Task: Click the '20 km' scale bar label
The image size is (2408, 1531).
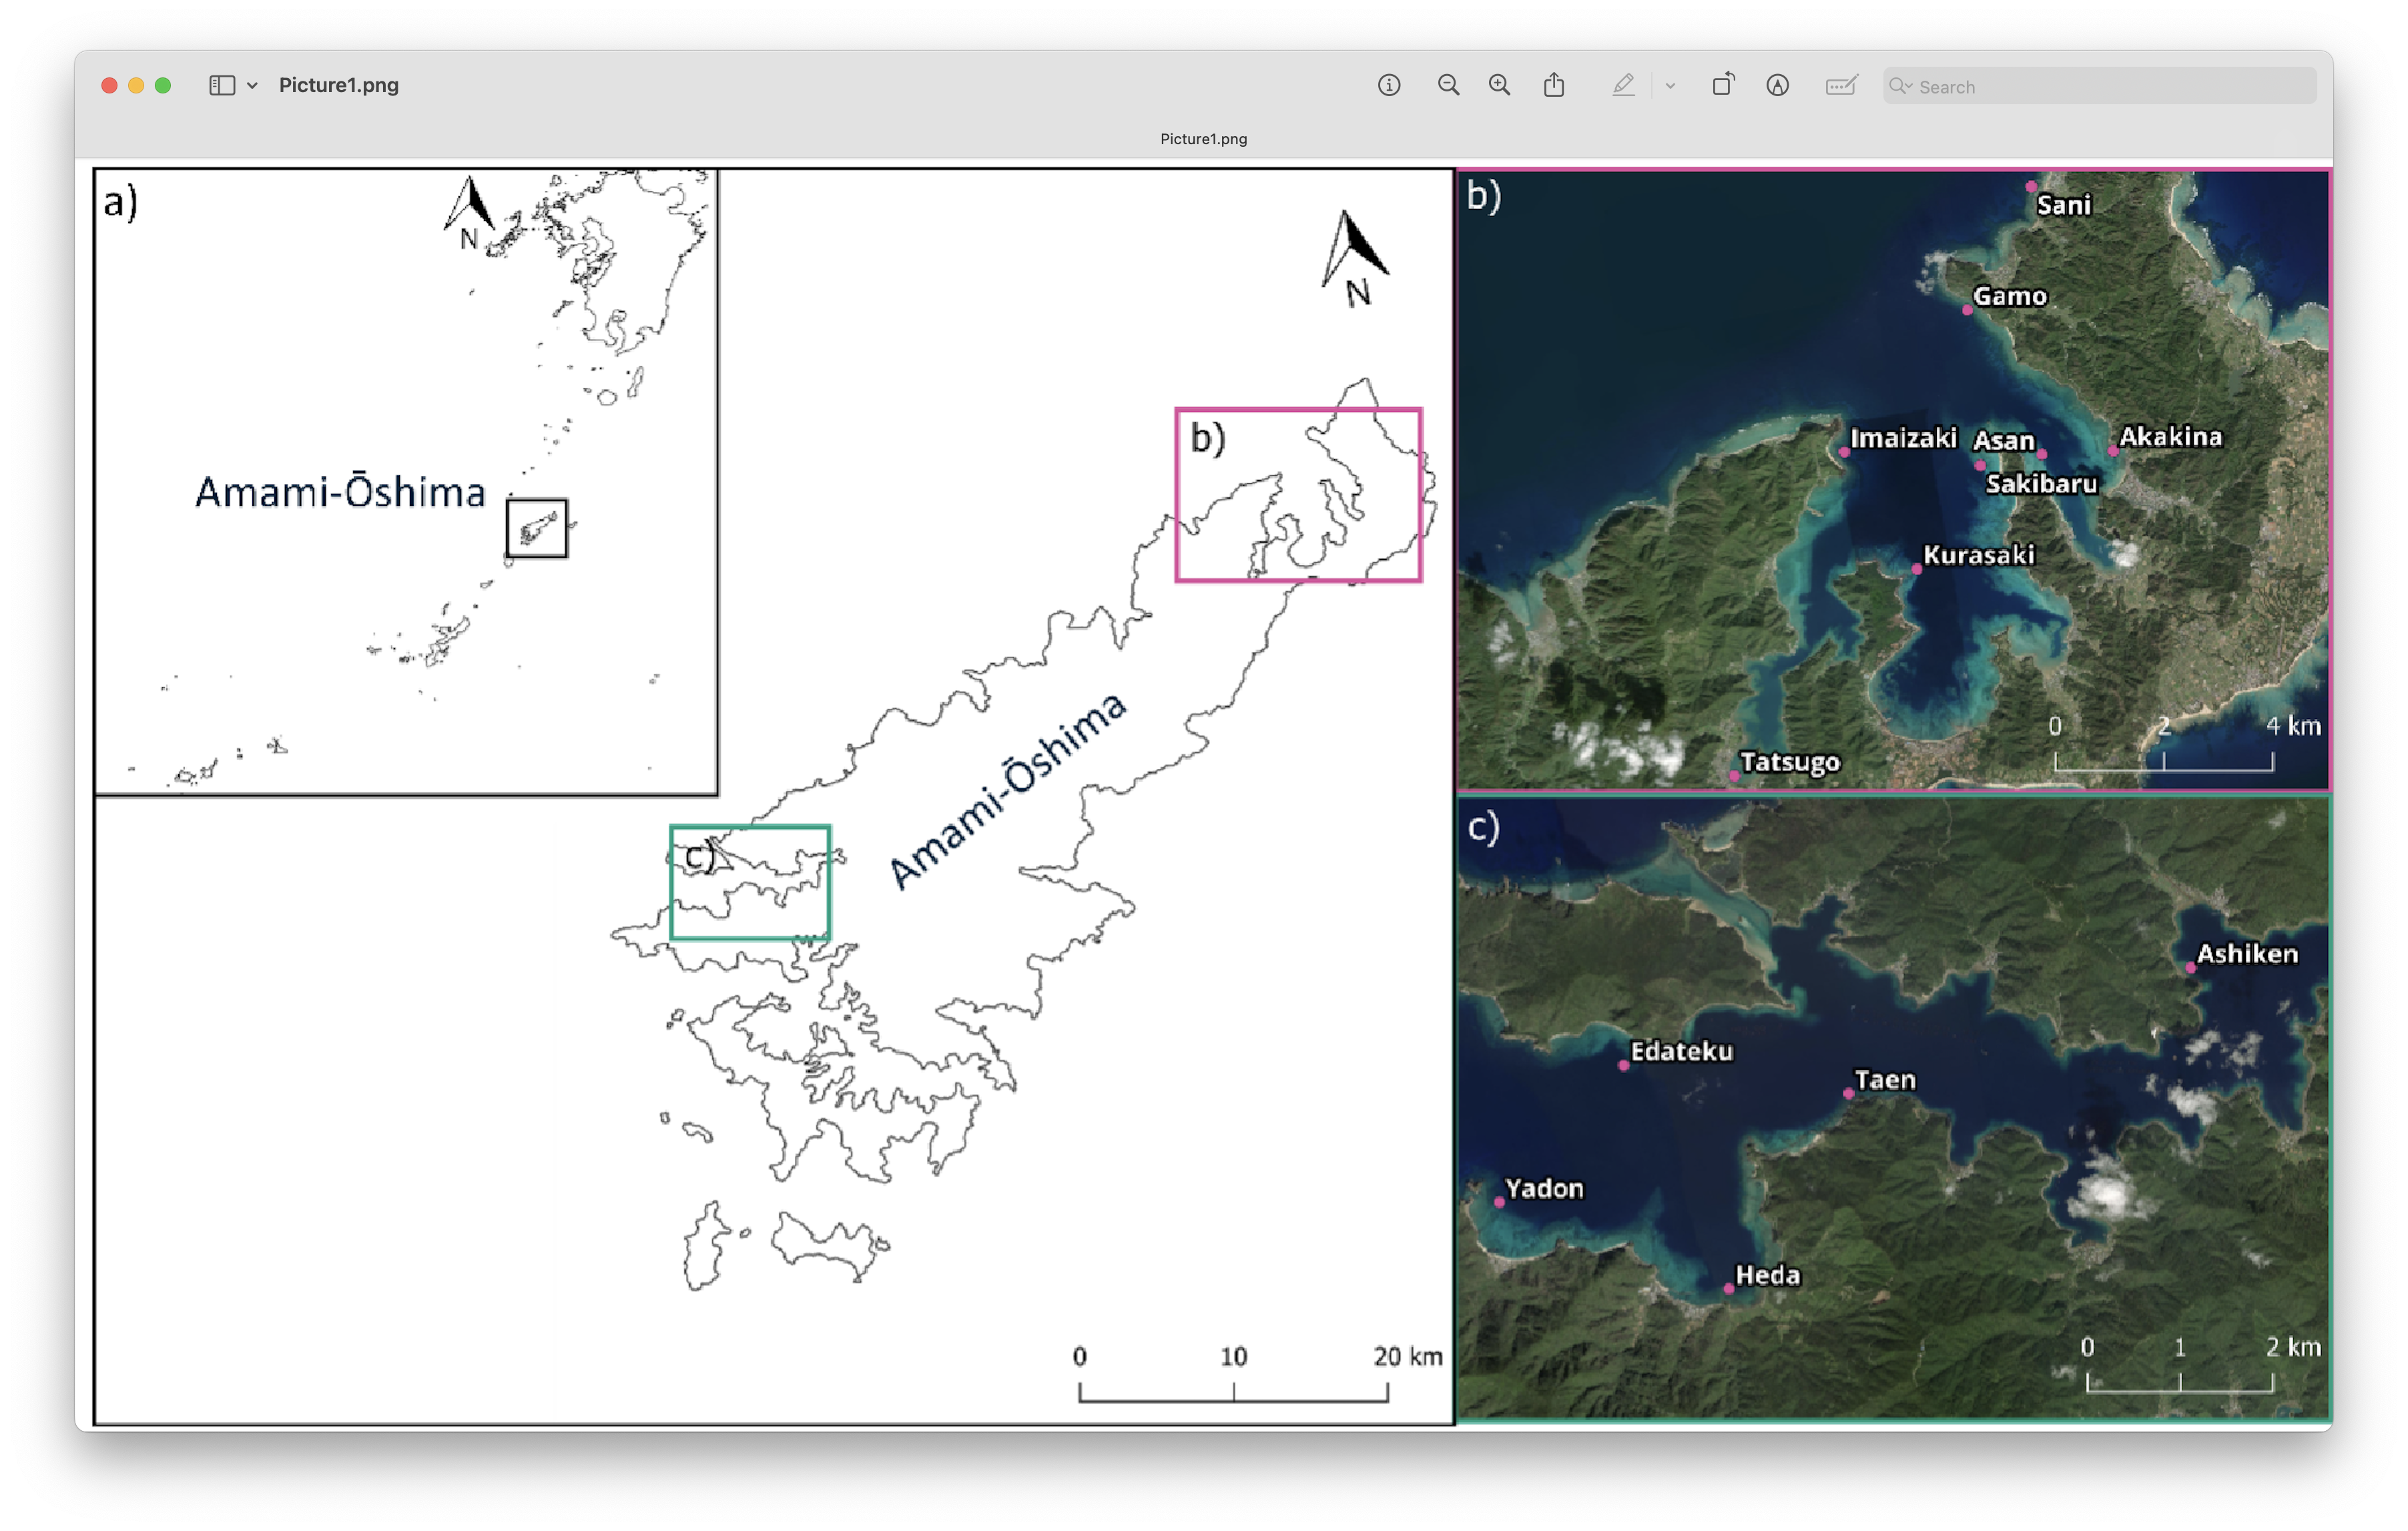Action: click(x=1408, y=1357)
